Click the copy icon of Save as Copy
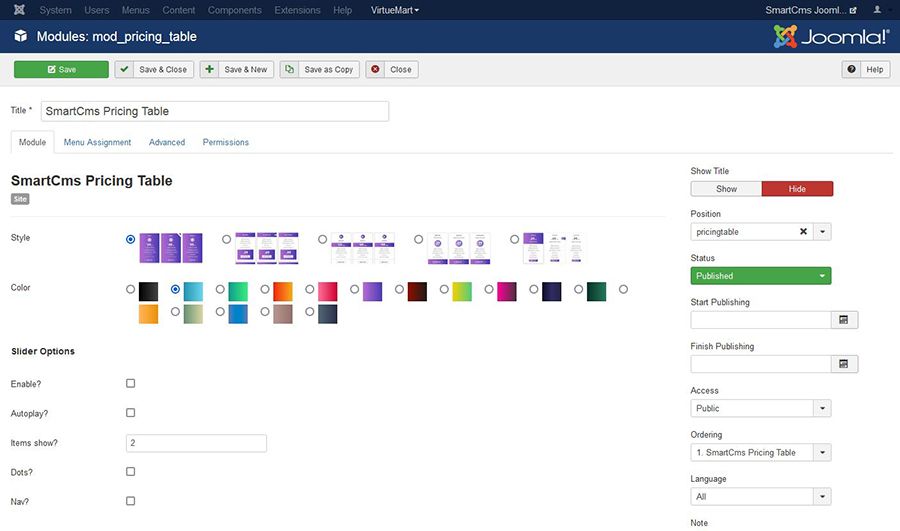The image size is (900, 531). tap(289, 69)
